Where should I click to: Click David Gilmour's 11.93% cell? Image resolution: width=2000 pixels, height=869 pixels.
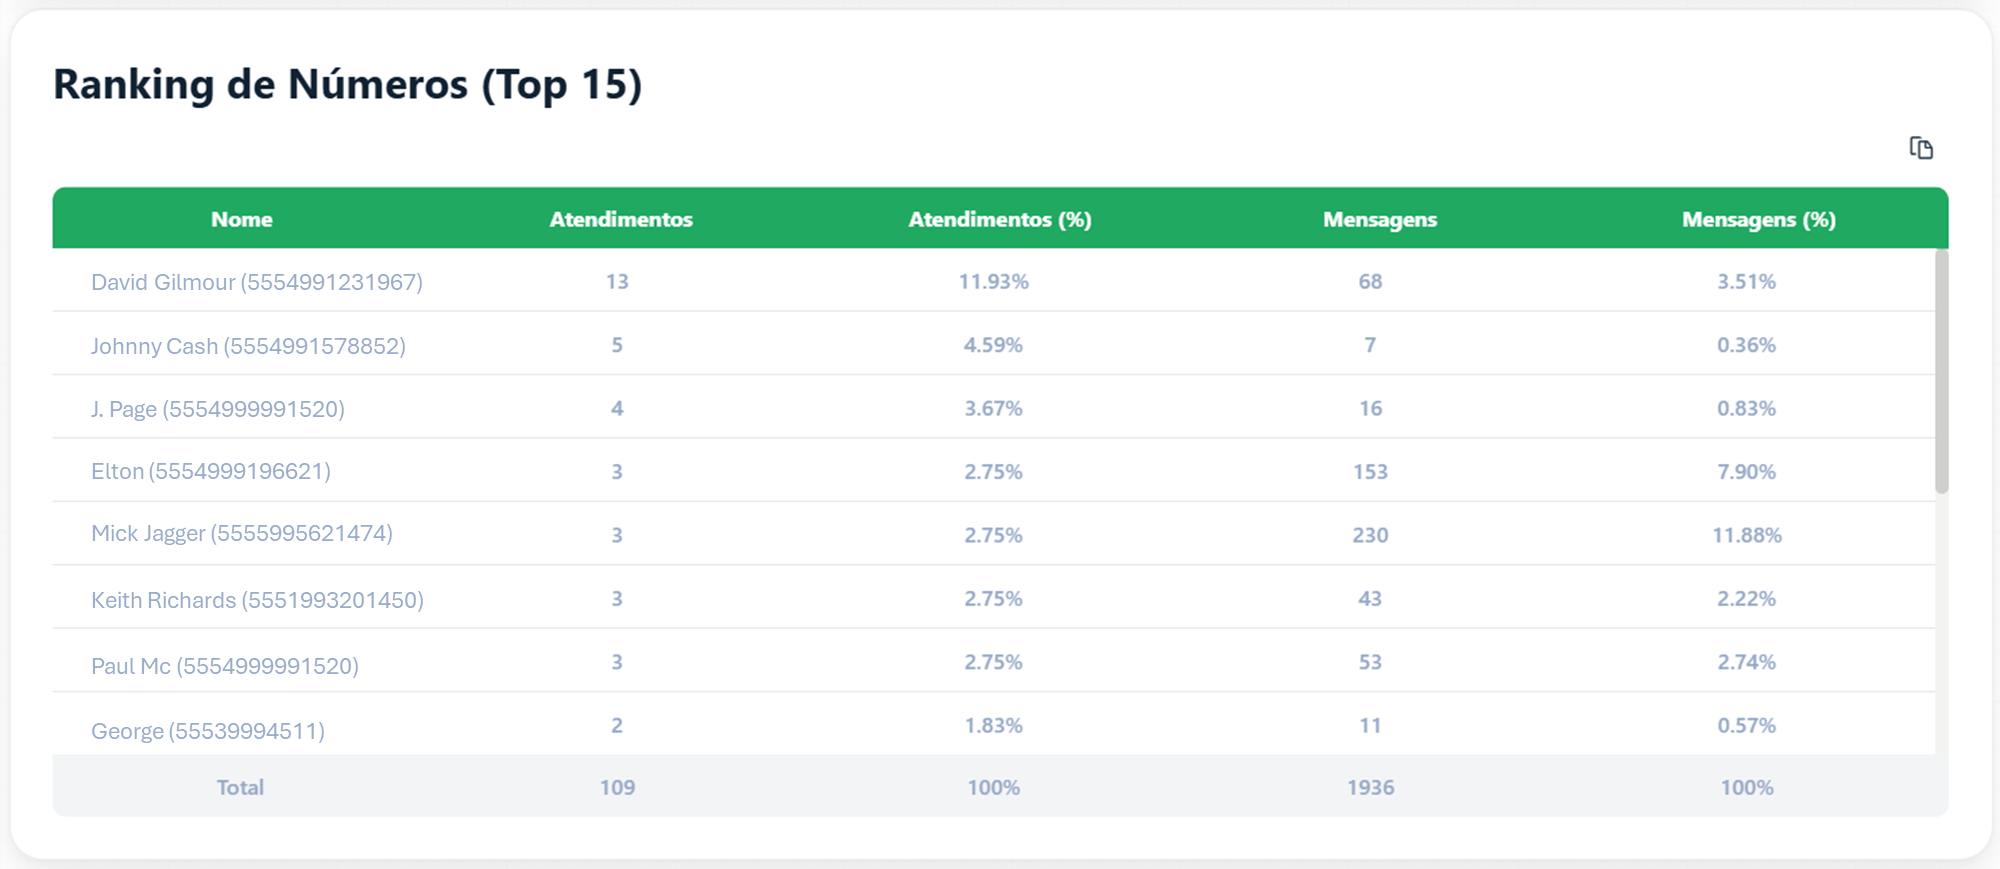[x=993, y=281]
